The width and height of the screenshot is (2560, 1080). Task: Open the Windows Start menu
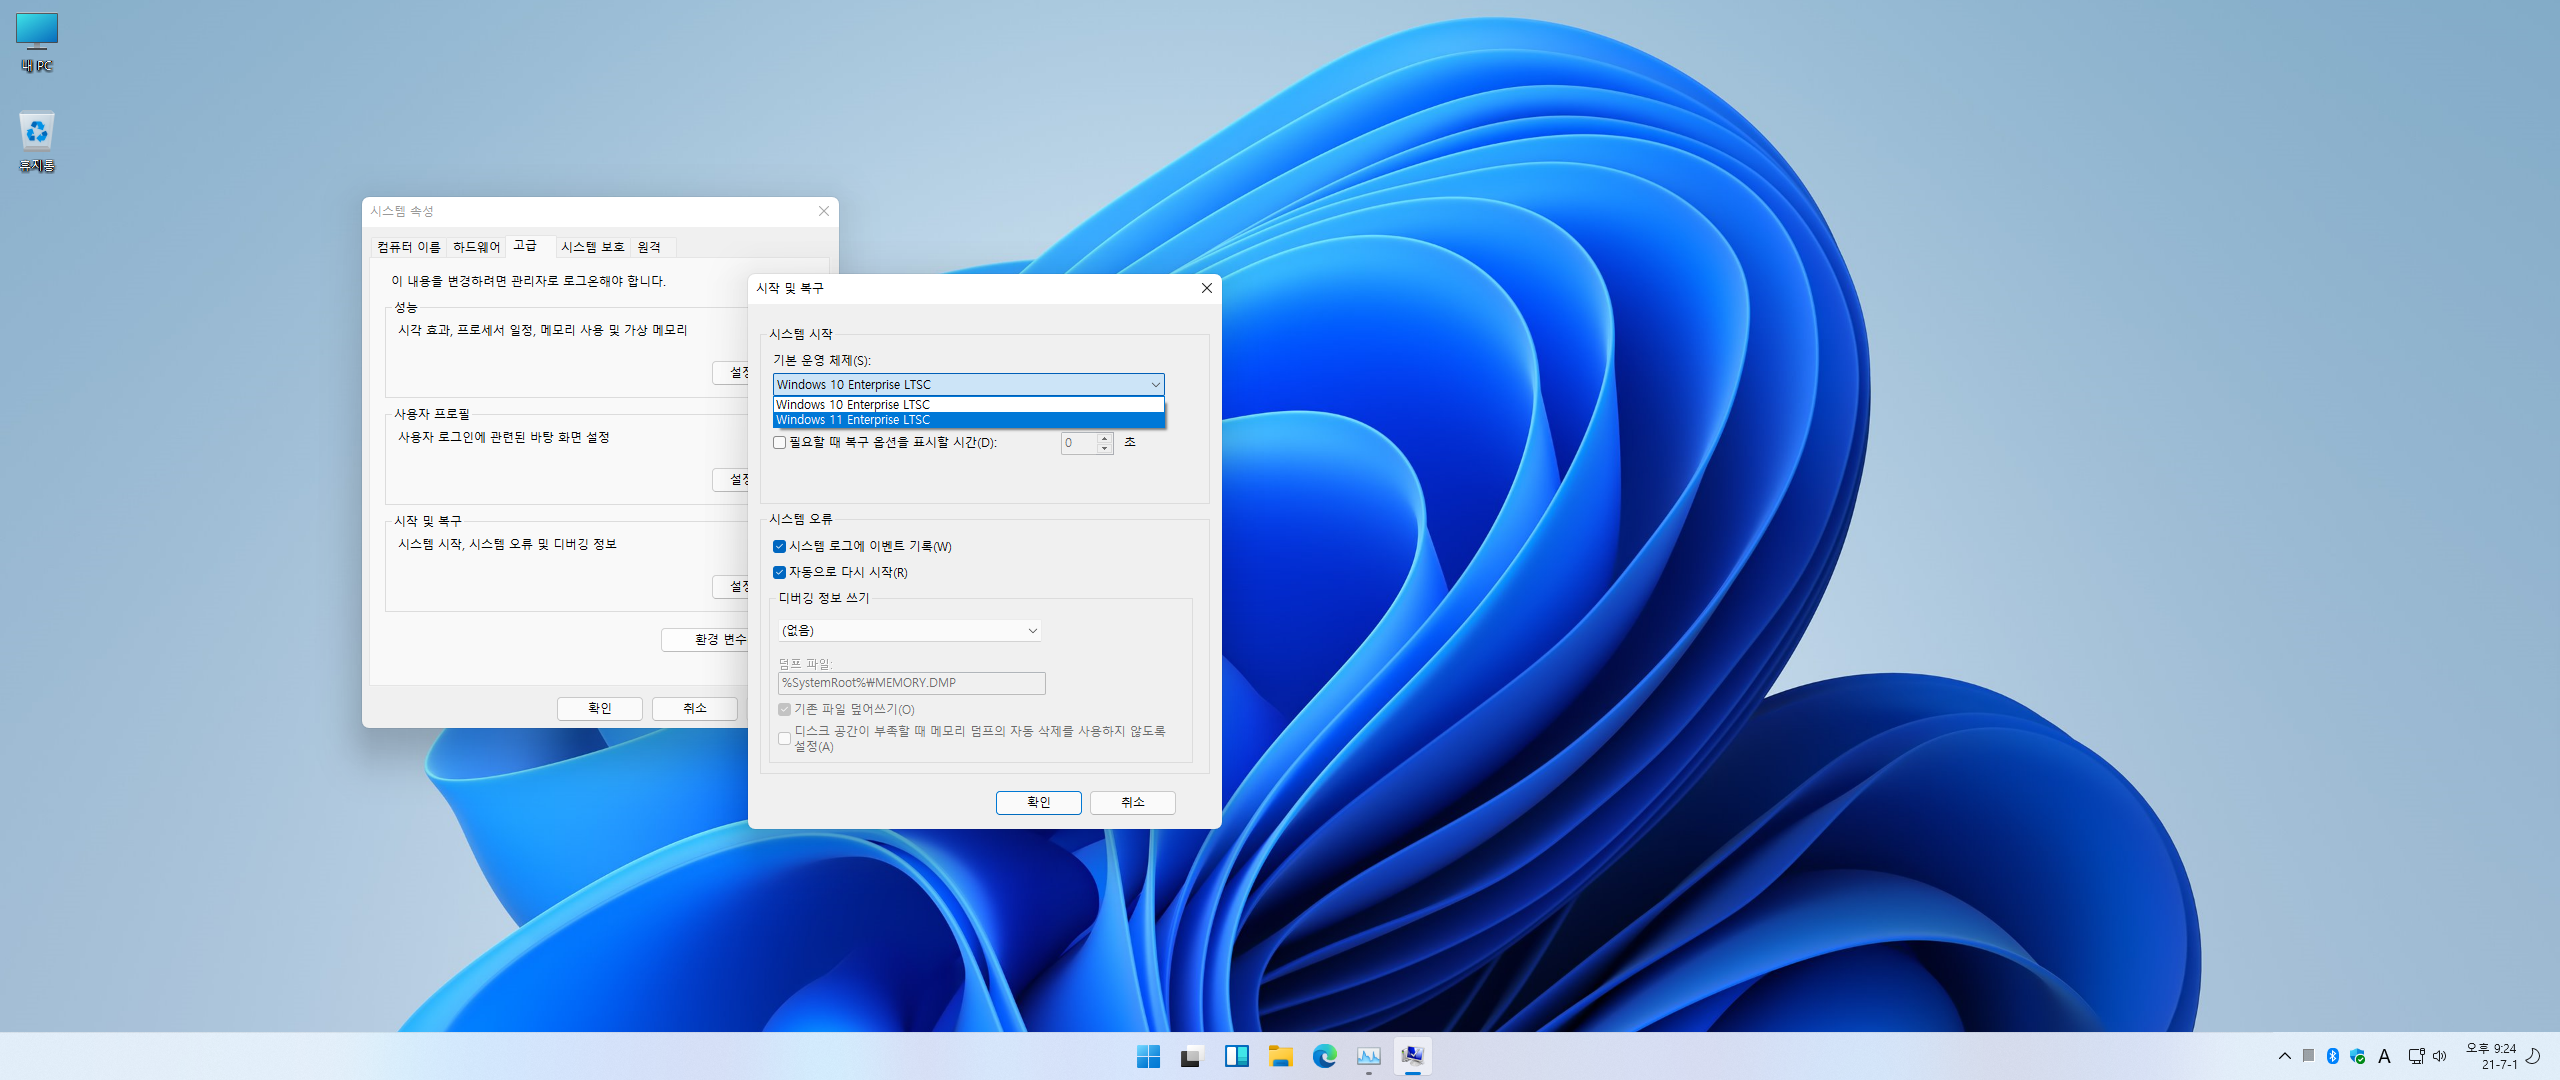tap(1148, 1056)
